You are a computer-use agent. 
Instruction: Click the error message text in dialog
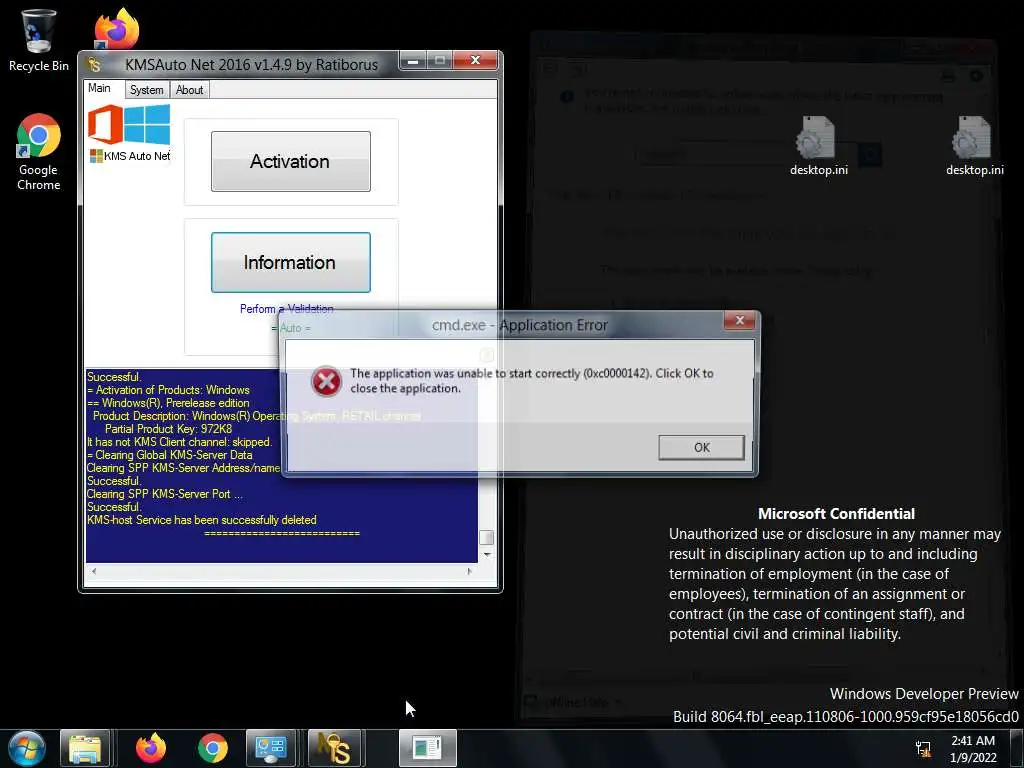532,381
